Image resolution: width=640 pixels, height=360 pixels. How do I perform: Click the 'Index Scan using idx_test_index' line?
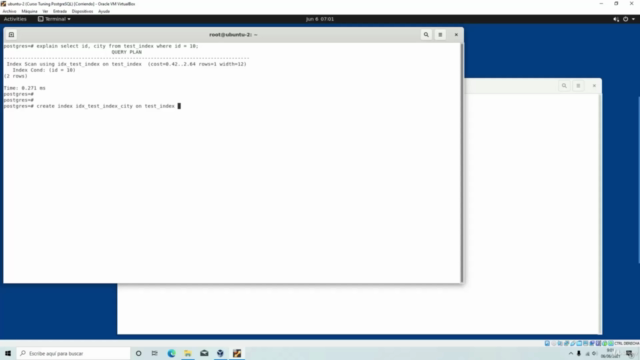point(127,64)
